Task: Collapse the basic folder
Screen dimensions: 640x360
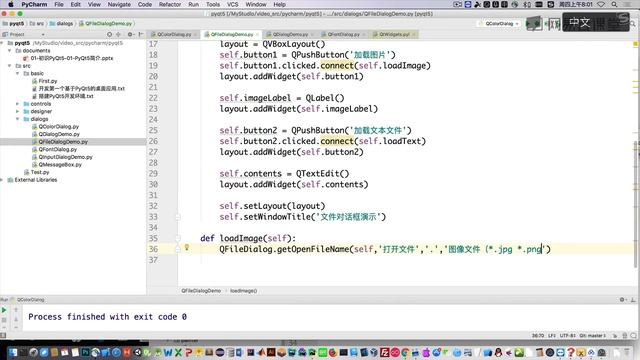Action: pos(18,73)
